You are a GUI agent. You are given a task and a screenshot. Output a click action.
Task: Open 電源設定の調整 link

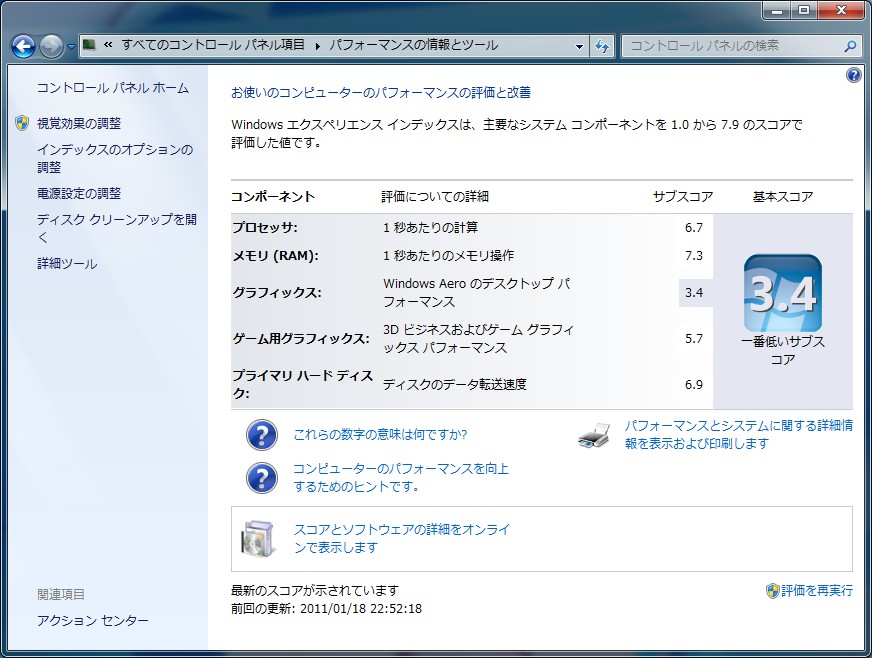tap(79, 194)
